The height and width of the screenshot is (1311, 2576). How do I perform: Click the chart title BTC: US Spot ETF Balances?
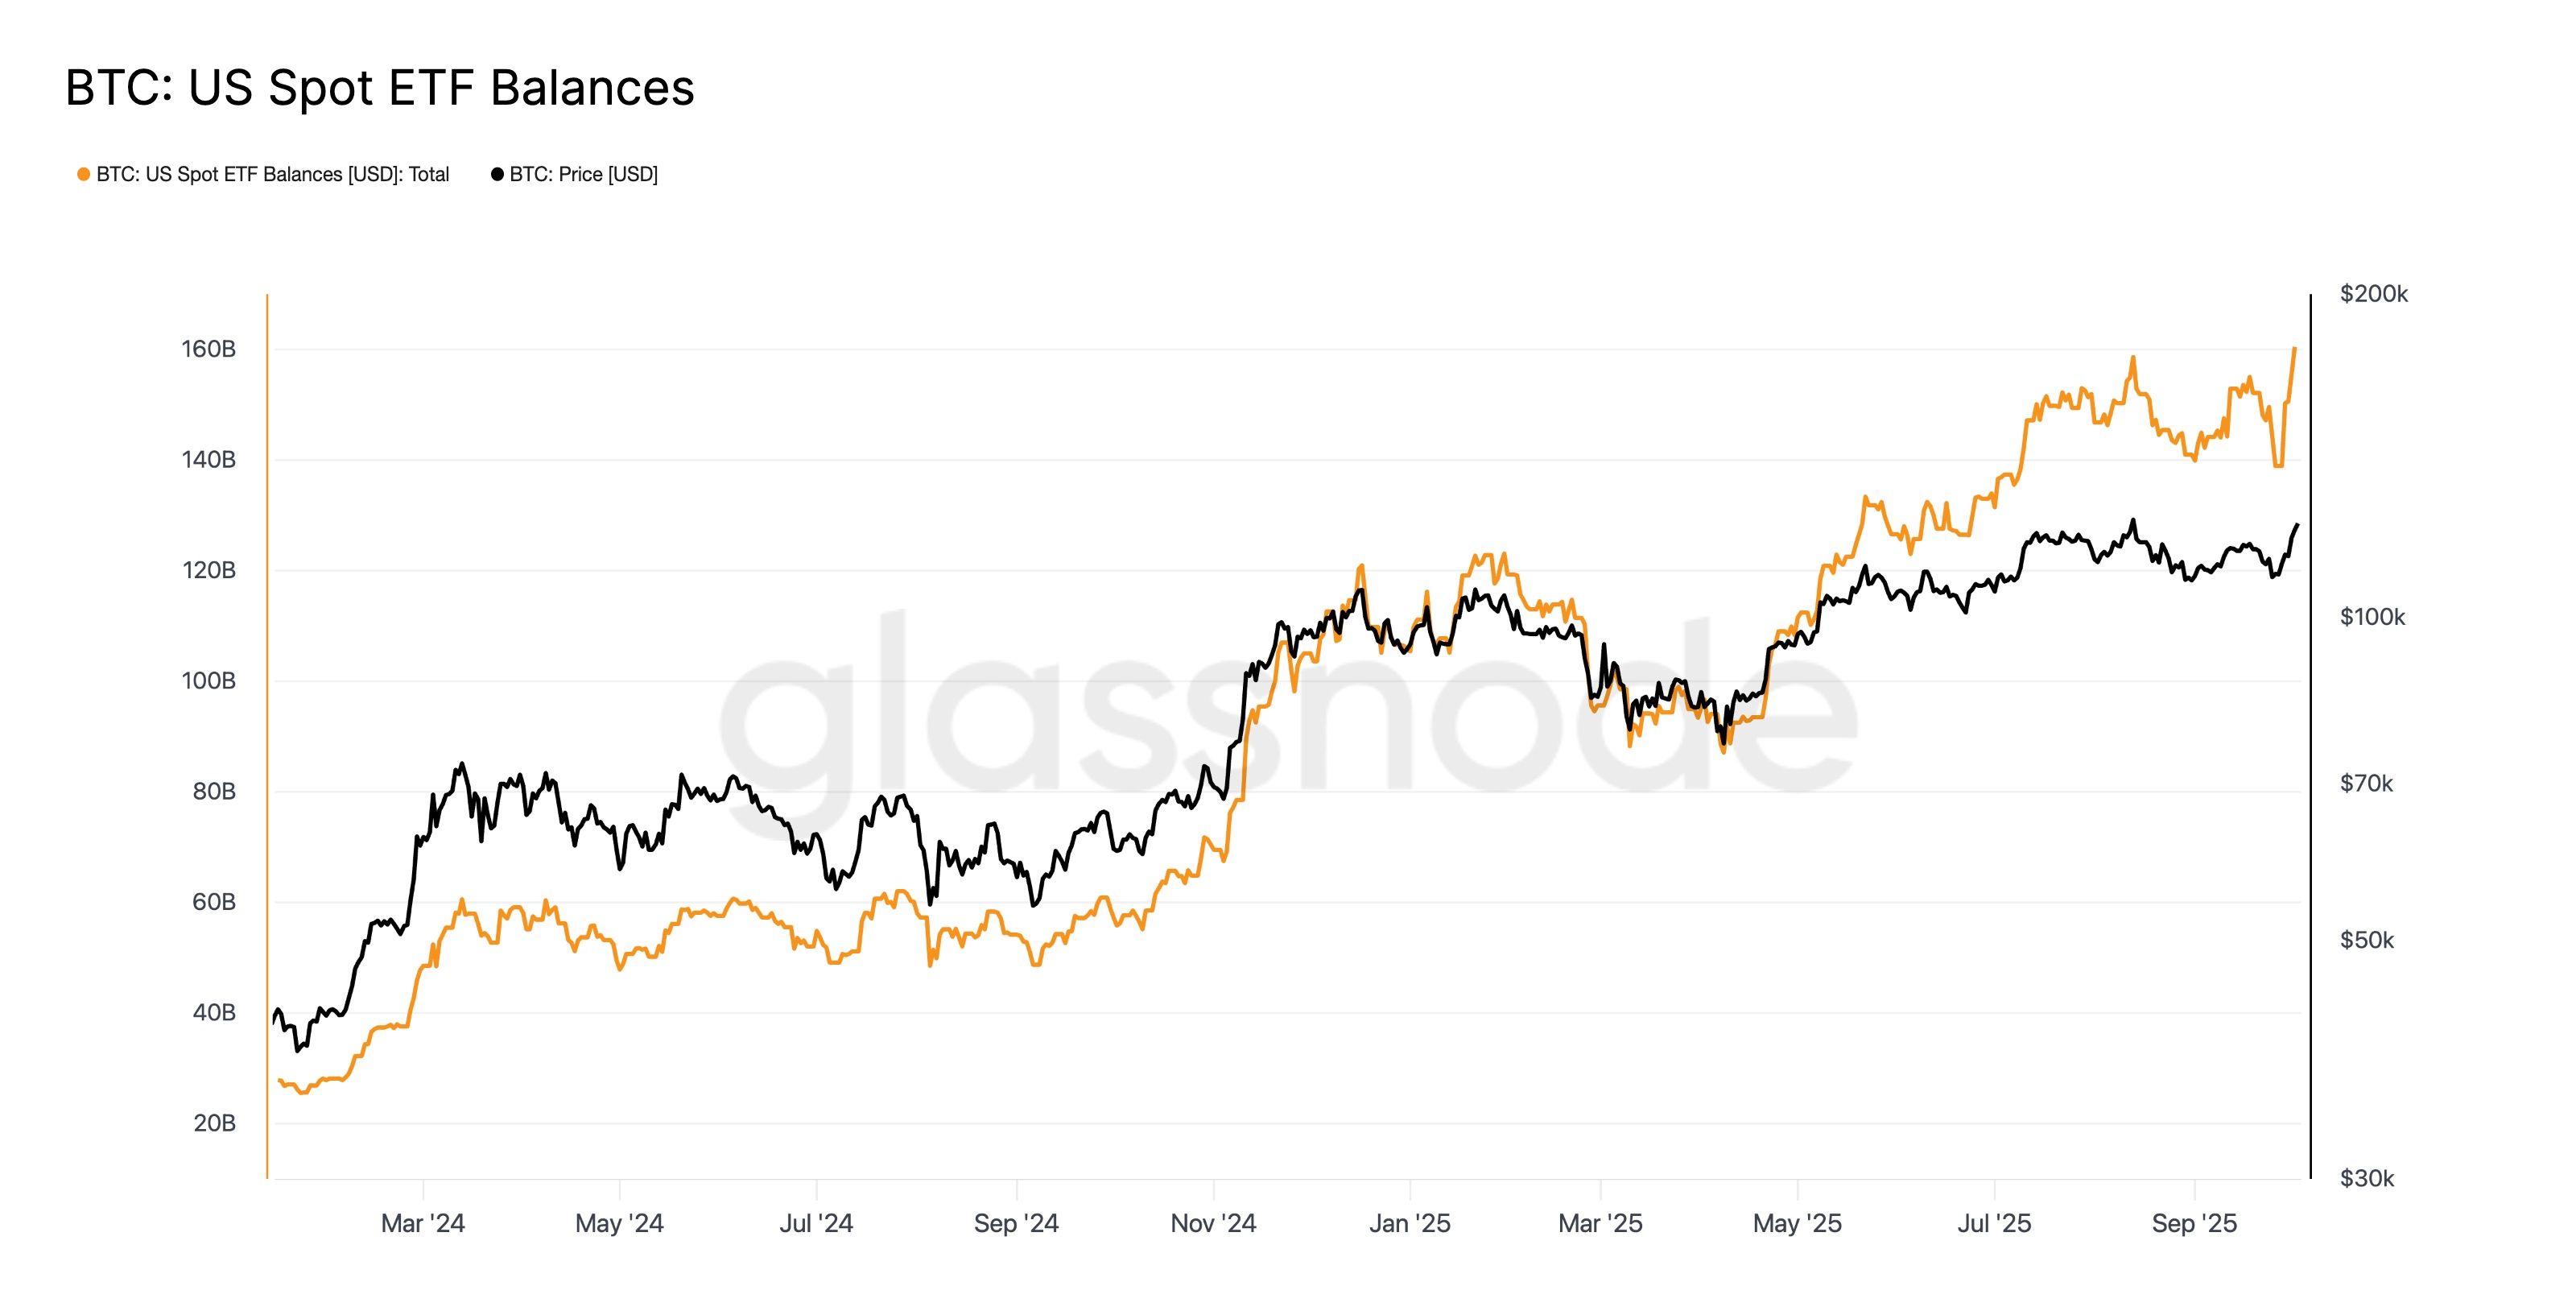(x=379, y=88)
